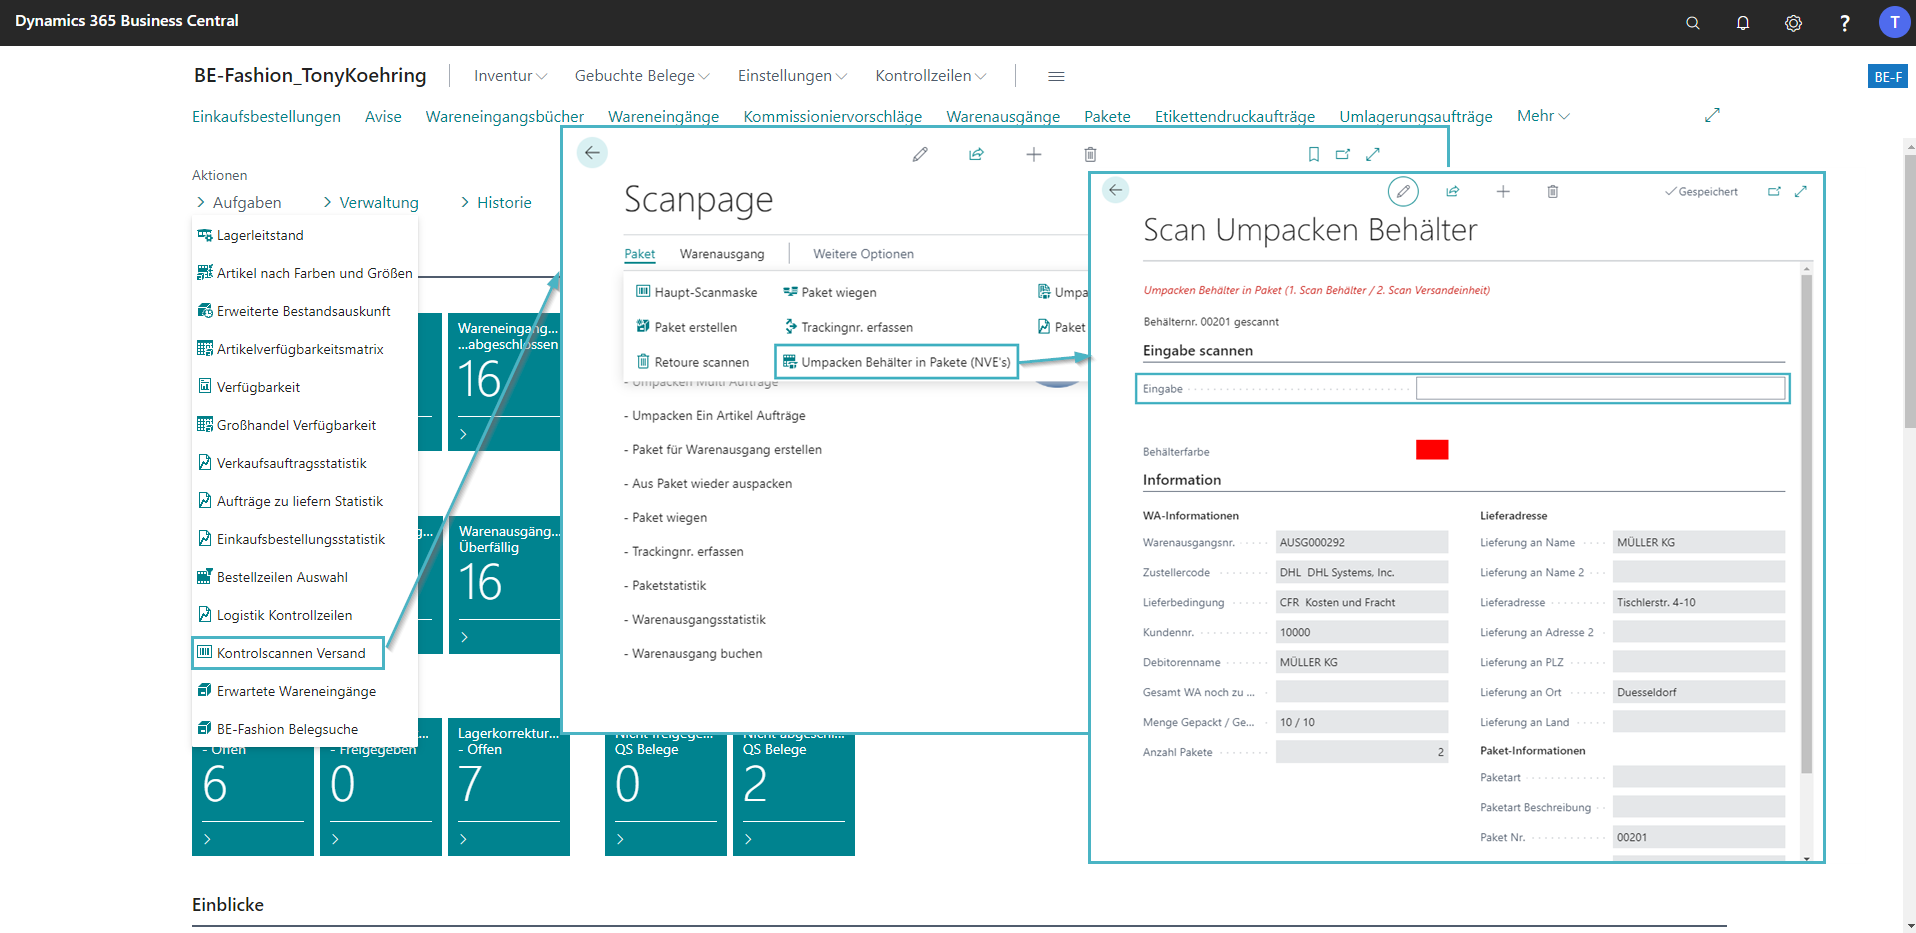Click the search magnifier icon in top bar
1916x933 pixels.
pos(1692,23)
